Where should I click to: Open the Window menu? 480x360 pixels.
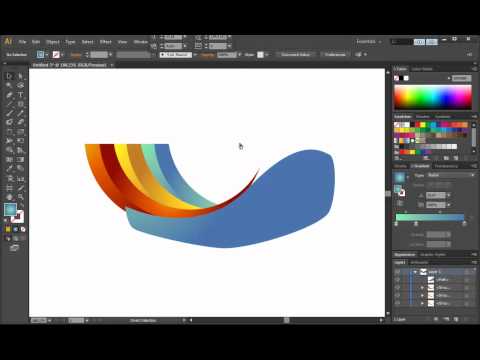coord(141,42)
